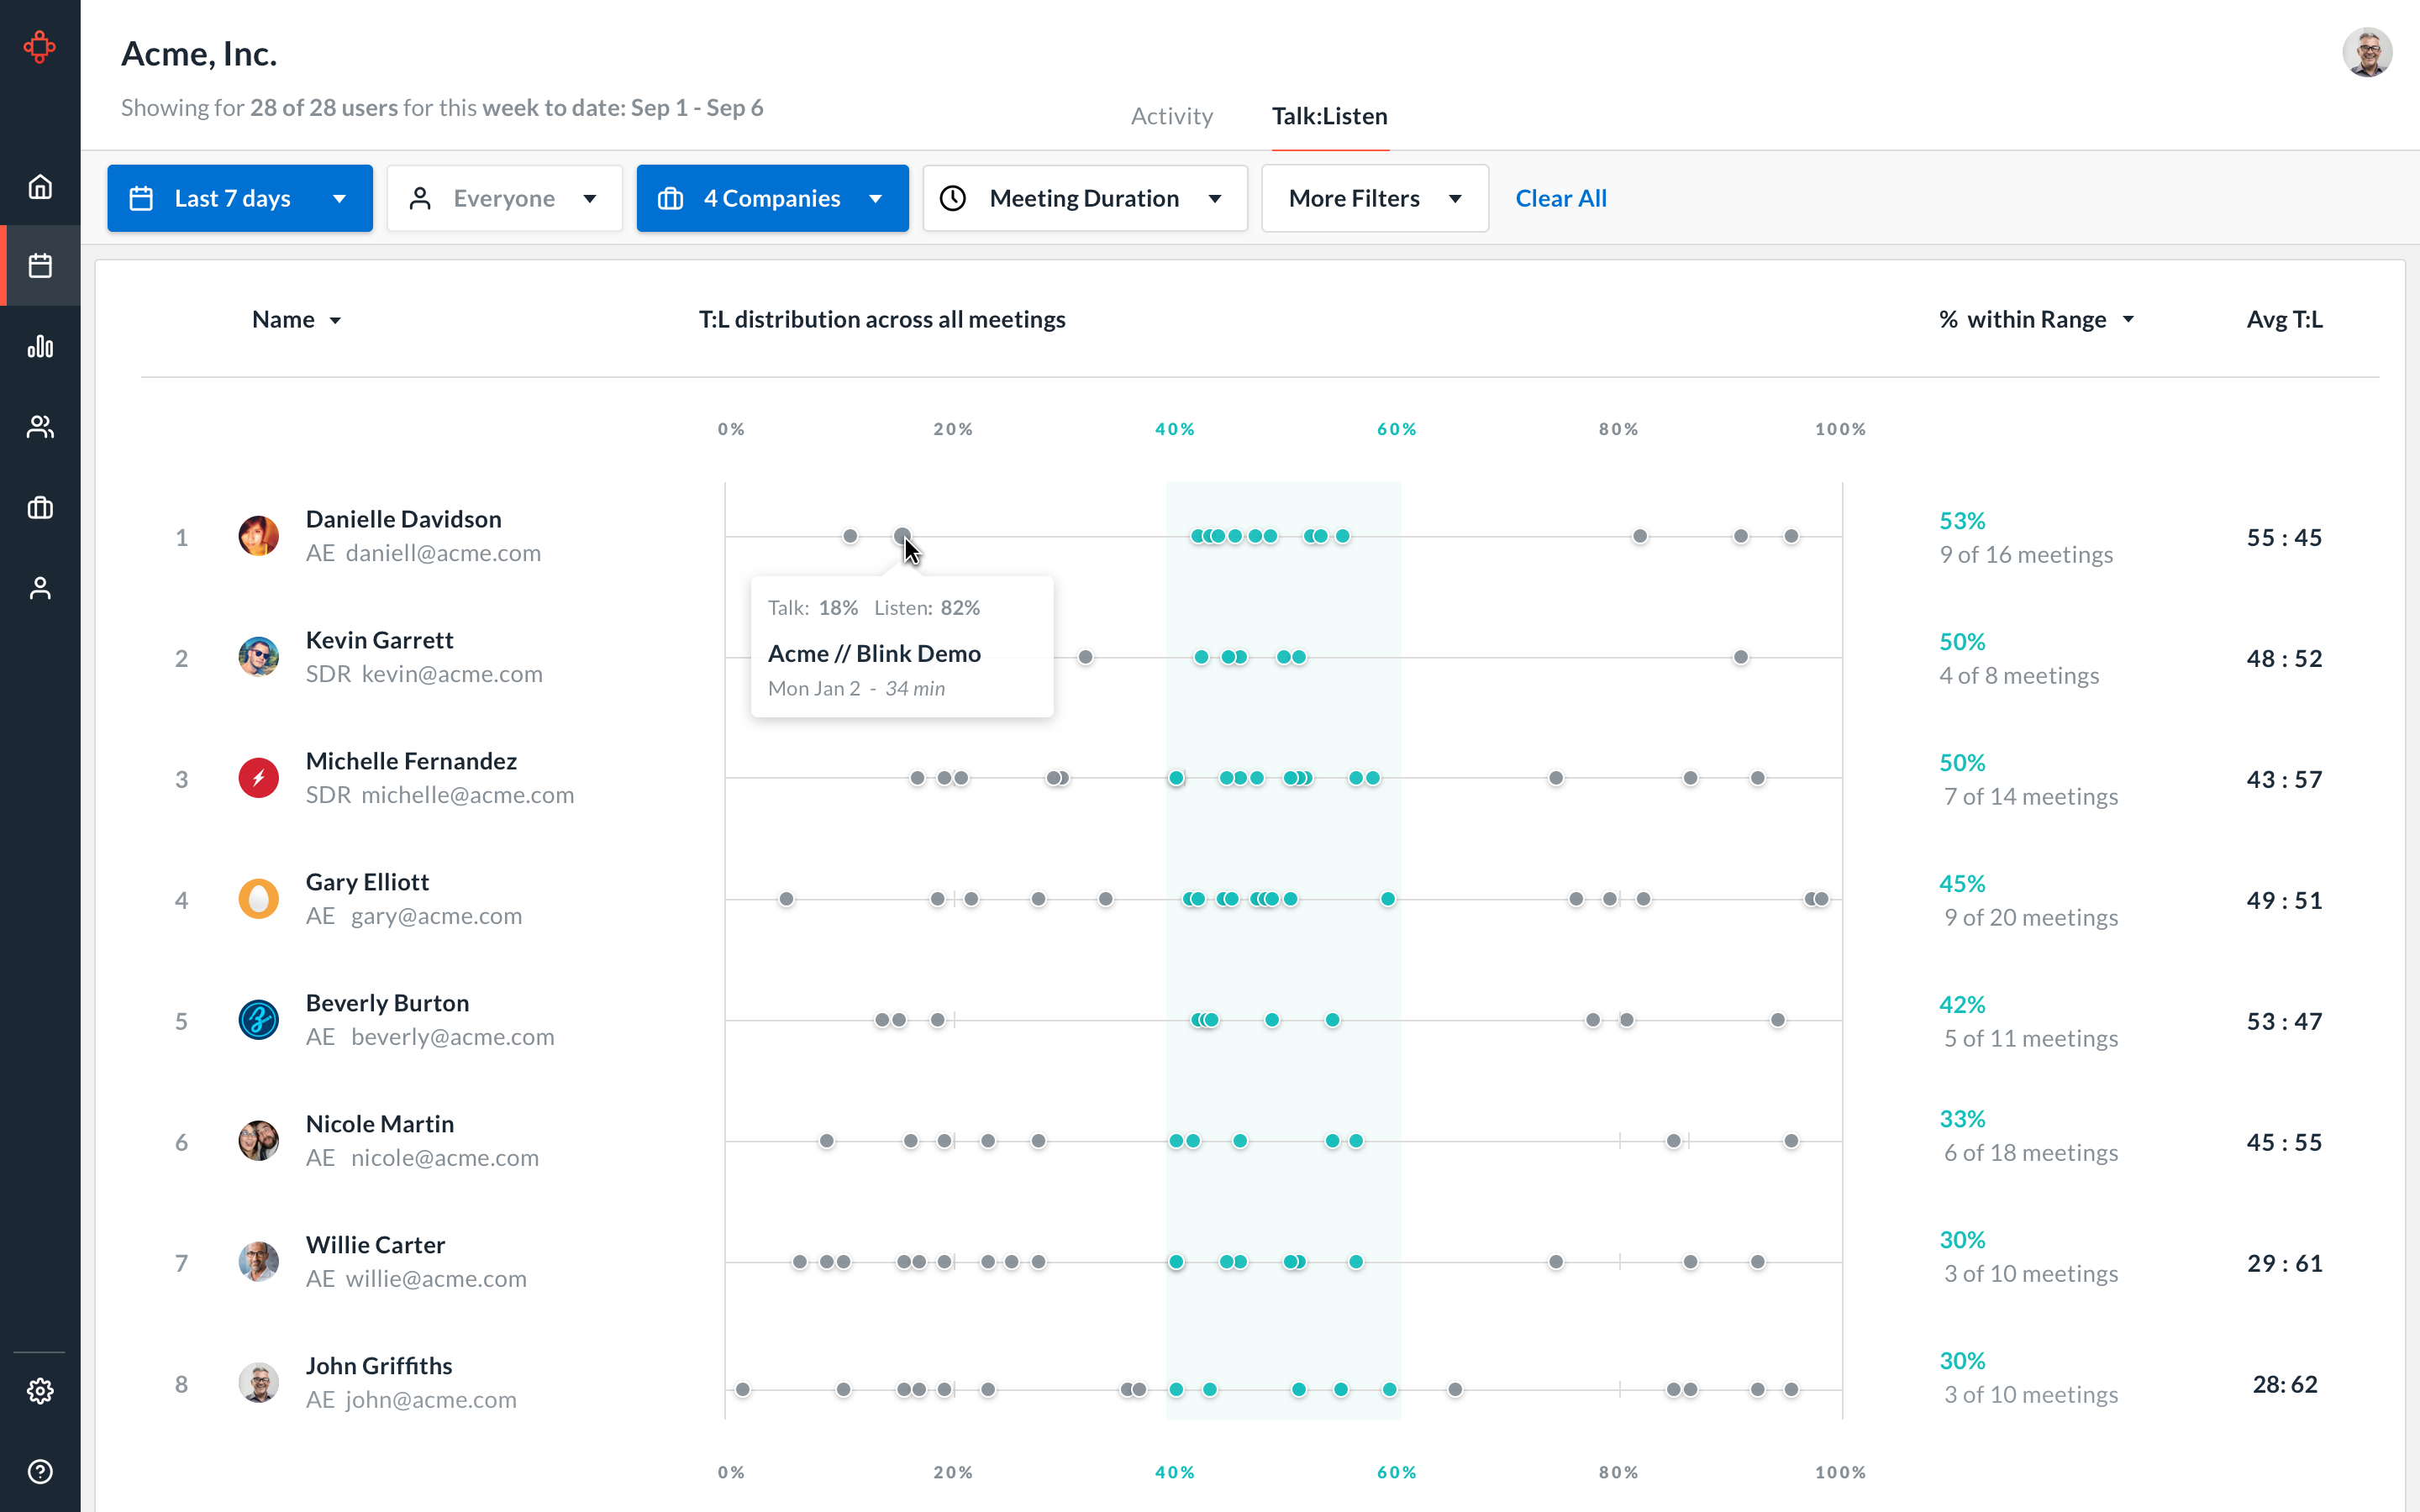Expand the Meeting Duration filter
The image size is (2420, 1512).
[1084, 198]
